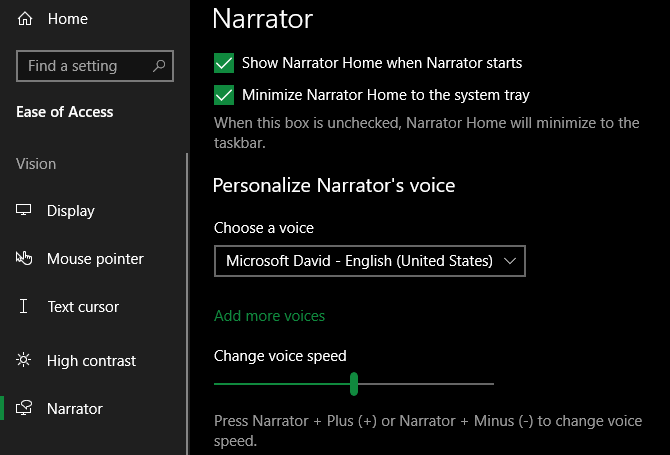Open the Choose a voice dropdown
The image size is (670, 455).
pyautogui.click(x=370, y=261)
